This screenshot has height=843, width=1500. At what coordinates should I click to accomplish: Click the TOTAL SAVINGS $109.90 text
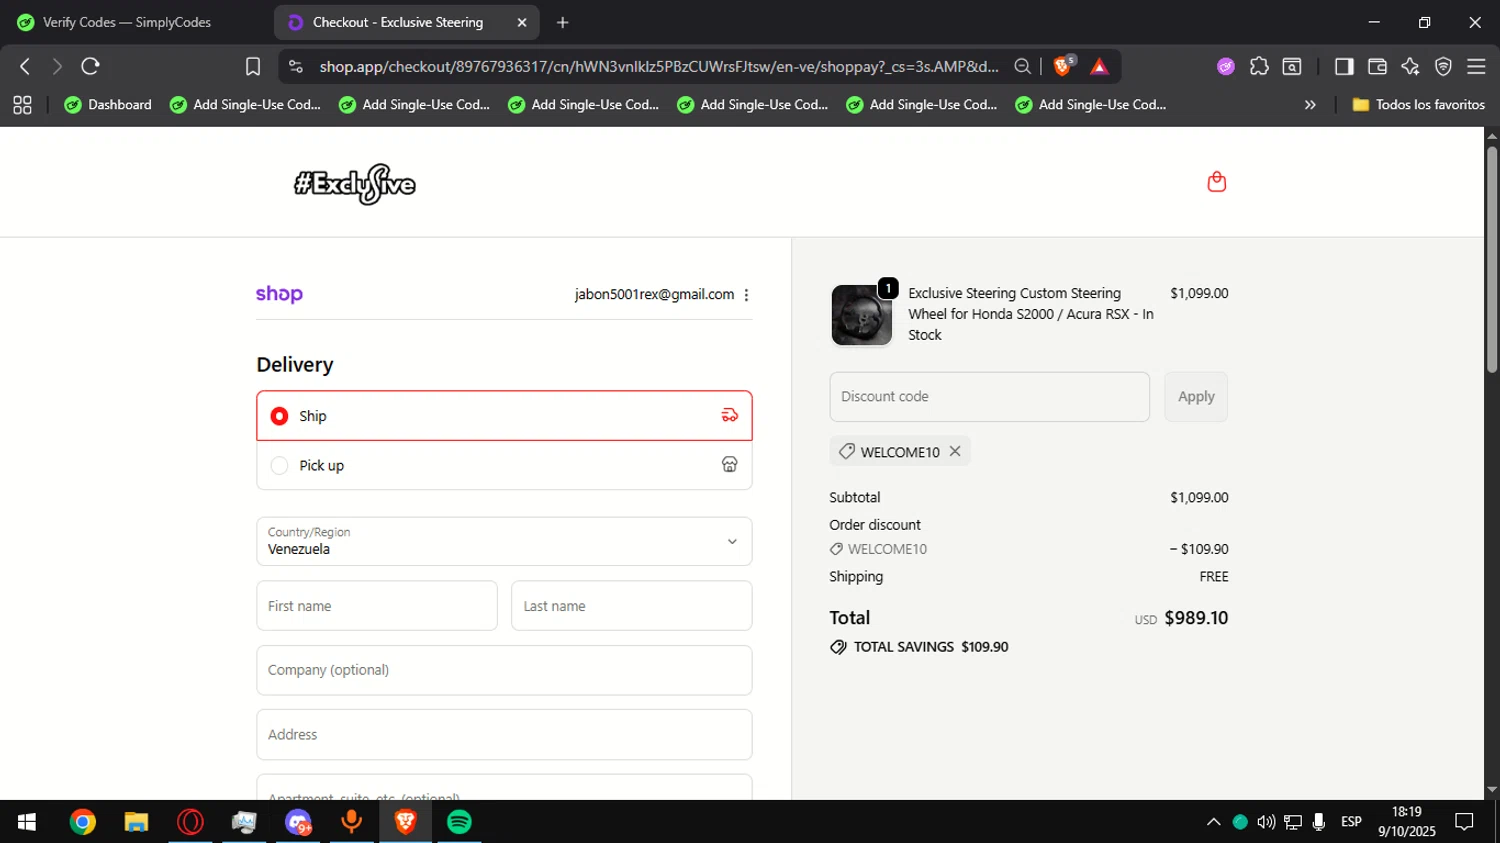click(931, 647)
